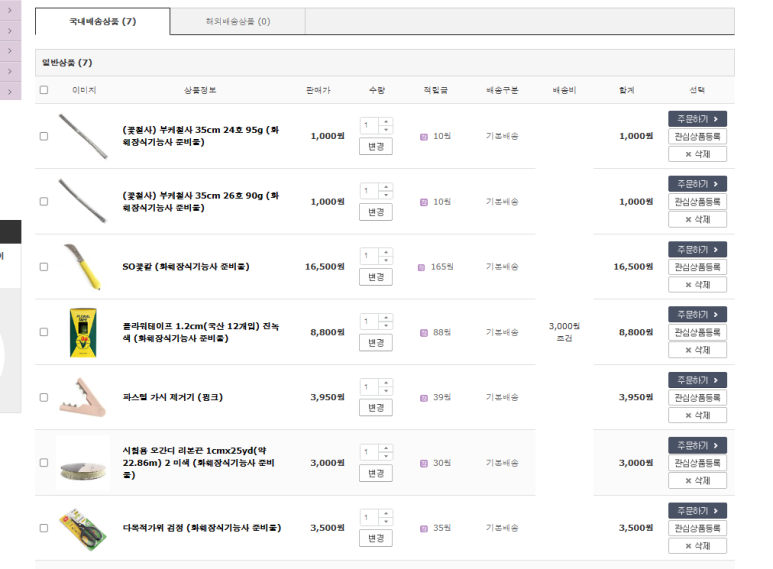
Task: Increase quantity for 부케철사 24호 item
Action: coord(386,122)
